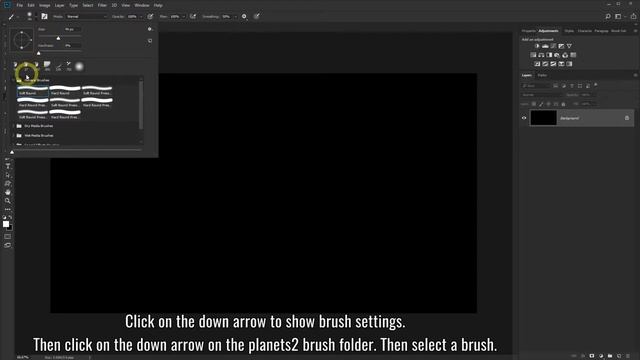Add an Exposure adjustment
This screenshot has height=360, width=640.
[561, 46]
